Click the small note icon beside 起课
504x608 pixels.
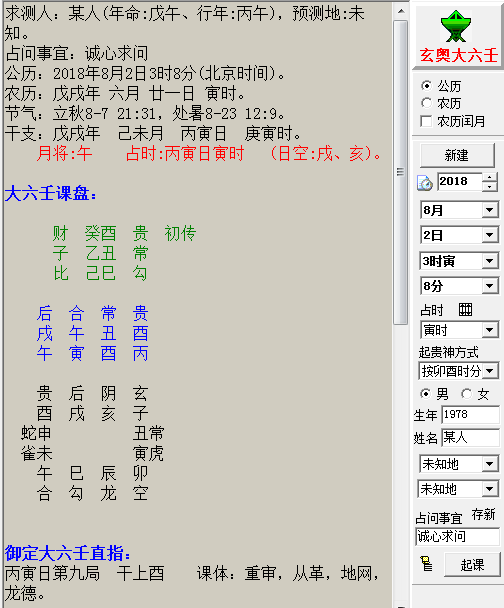pyautogui.click(x=426, y=563)
